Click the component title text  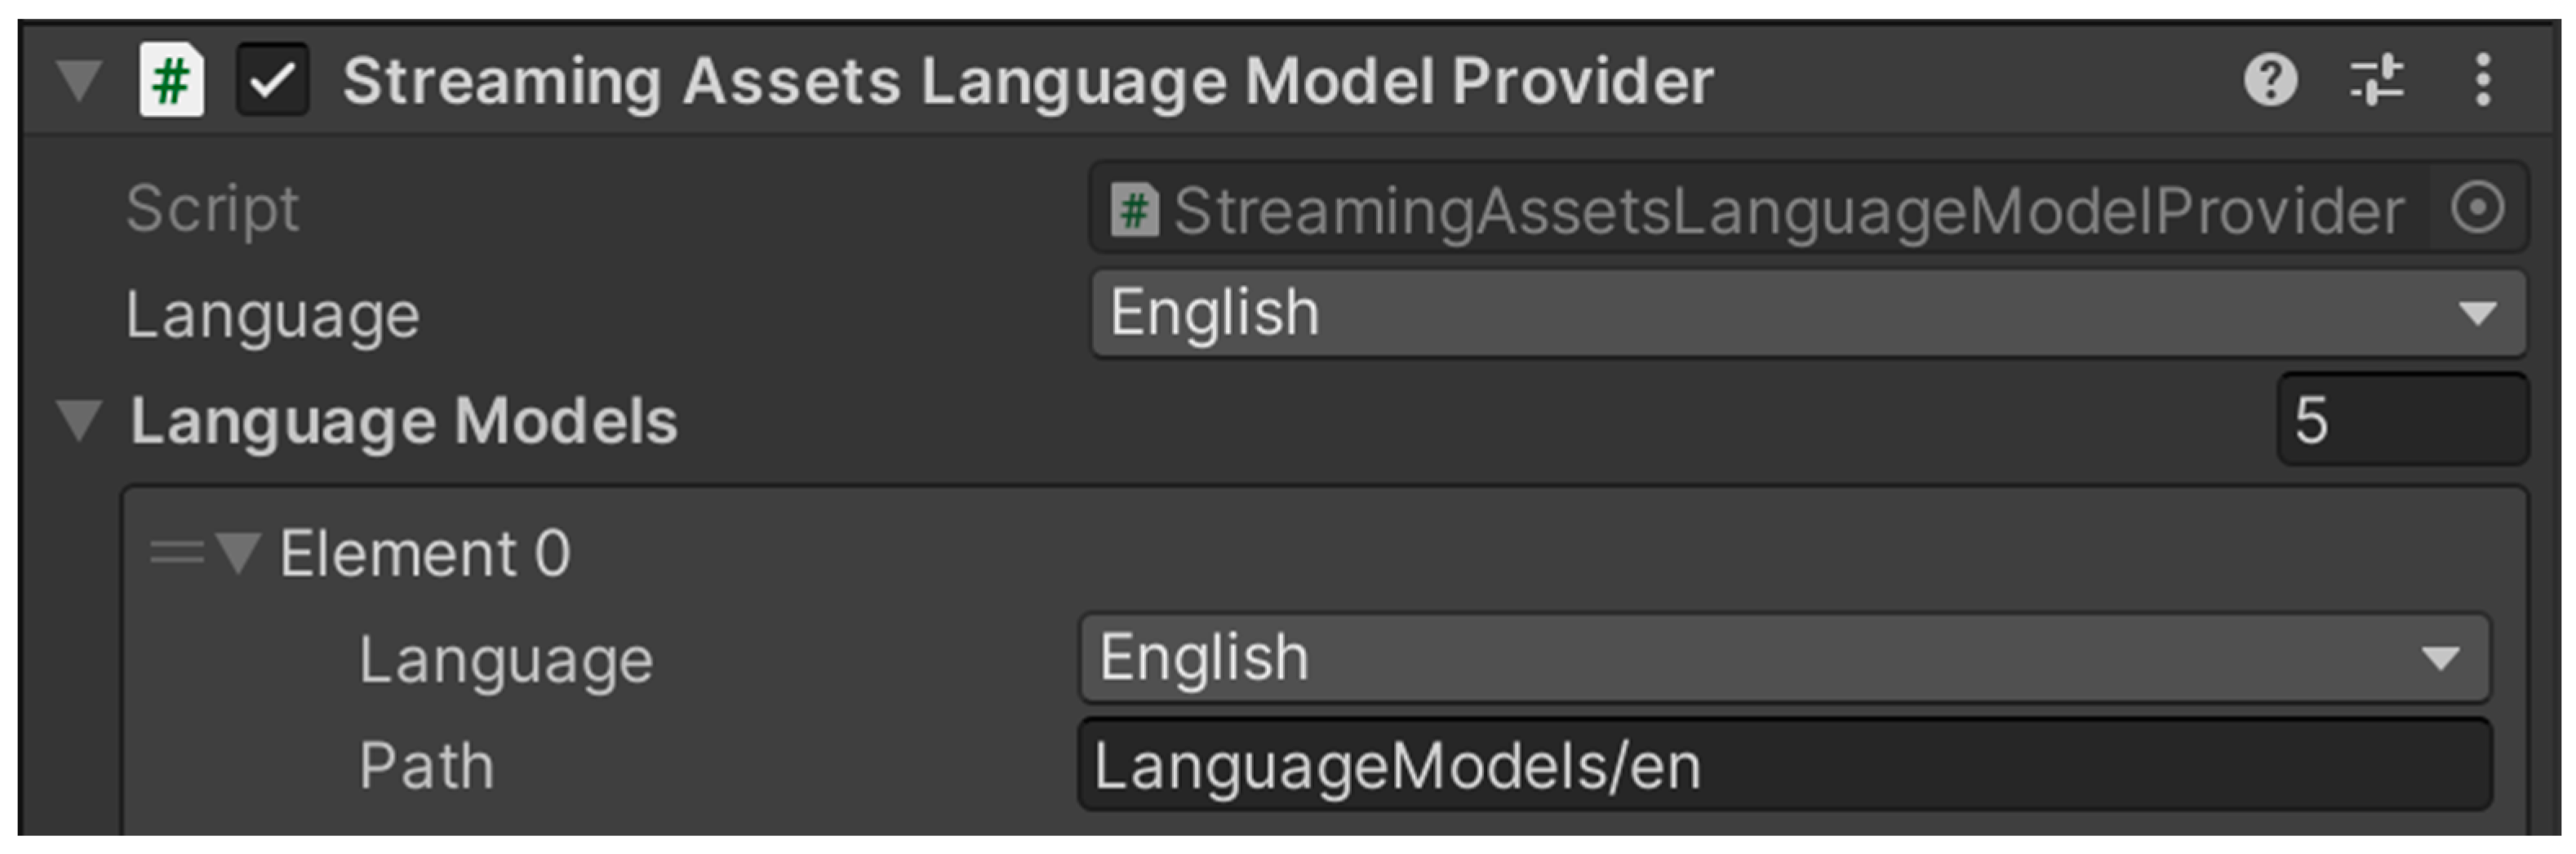click(1027, 81)
